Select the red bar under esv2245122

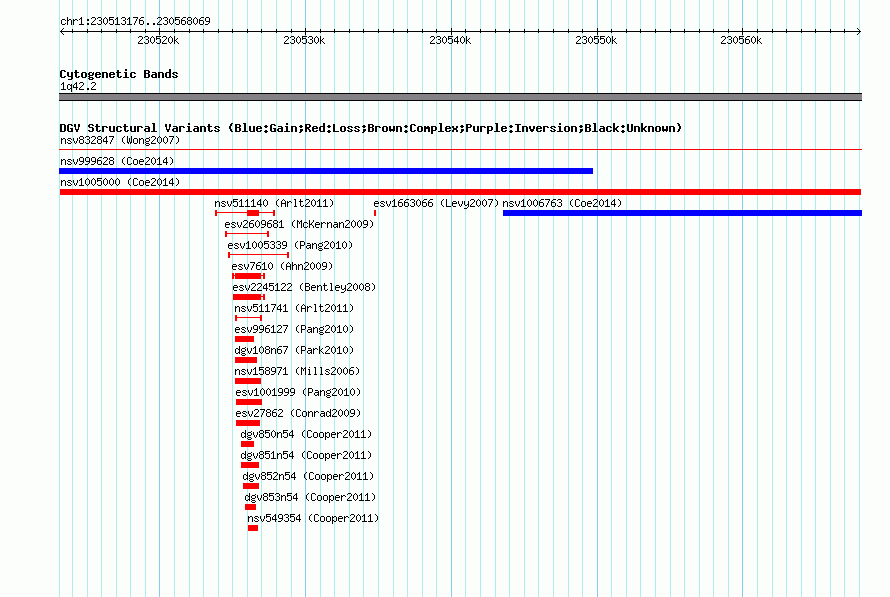[249, 297]
